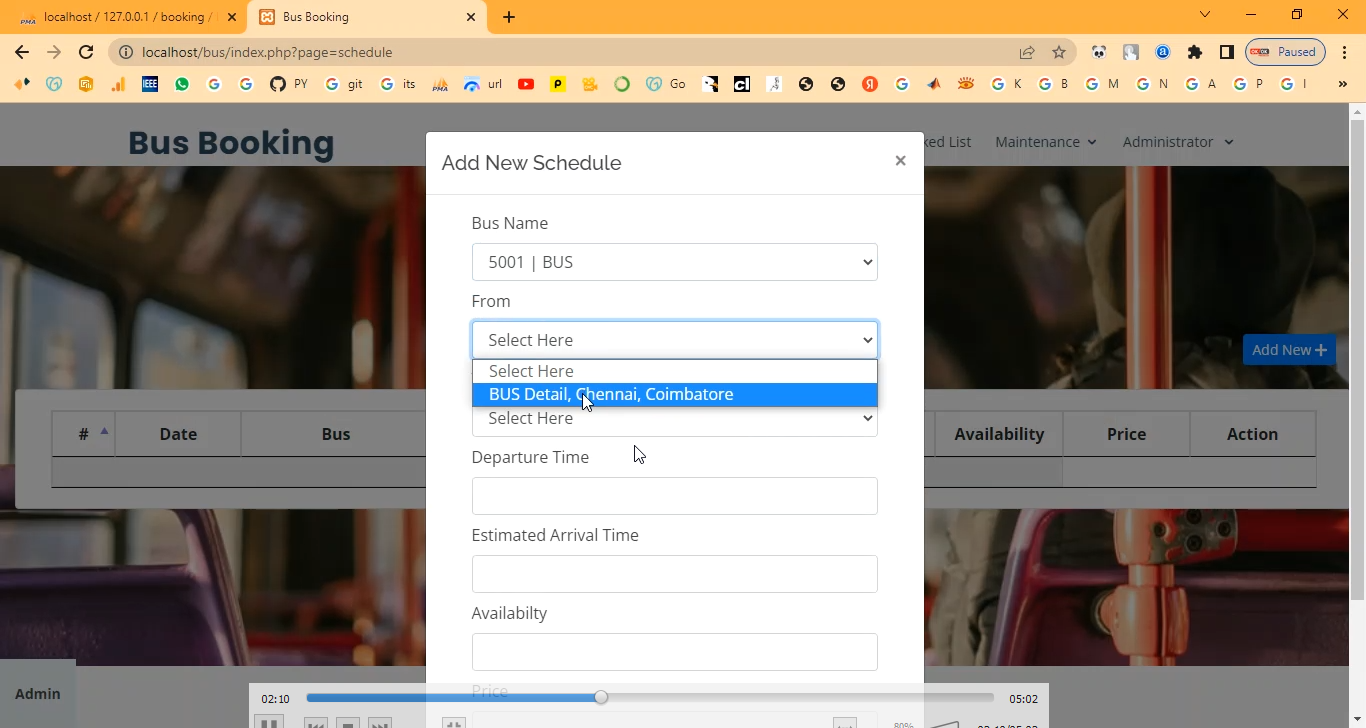
Task: Open the tab search chevron
Action: click(x=1205, y=15)
